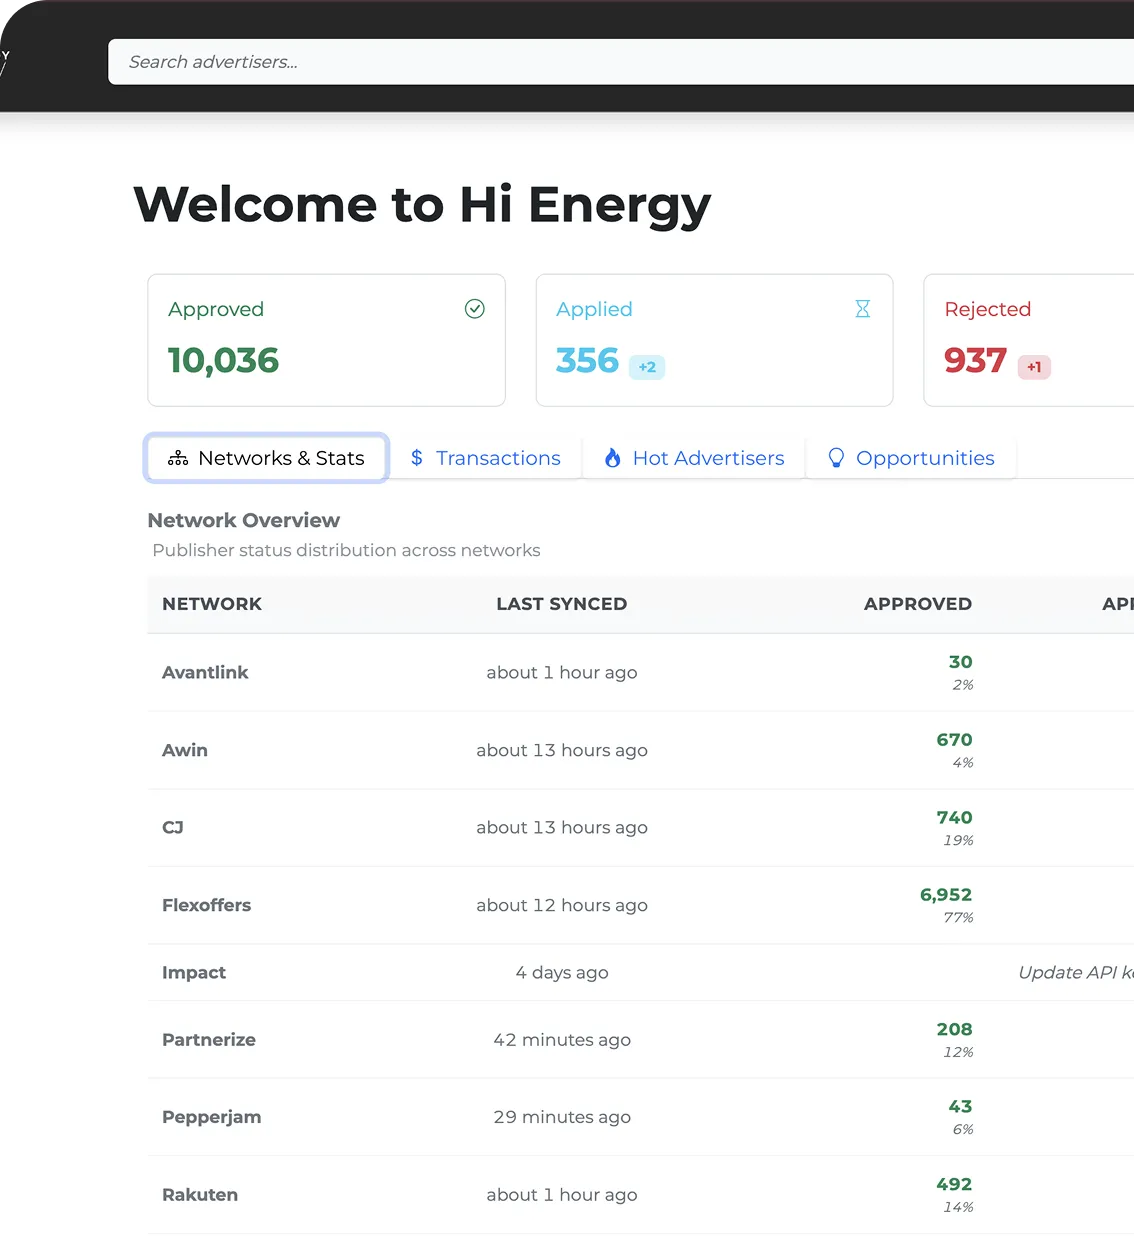Image resolution: width=1134 pixels, height=1236 pixels.
Task: Click Flexoffers' 77% approved percentage
Action: pos(958,917)
